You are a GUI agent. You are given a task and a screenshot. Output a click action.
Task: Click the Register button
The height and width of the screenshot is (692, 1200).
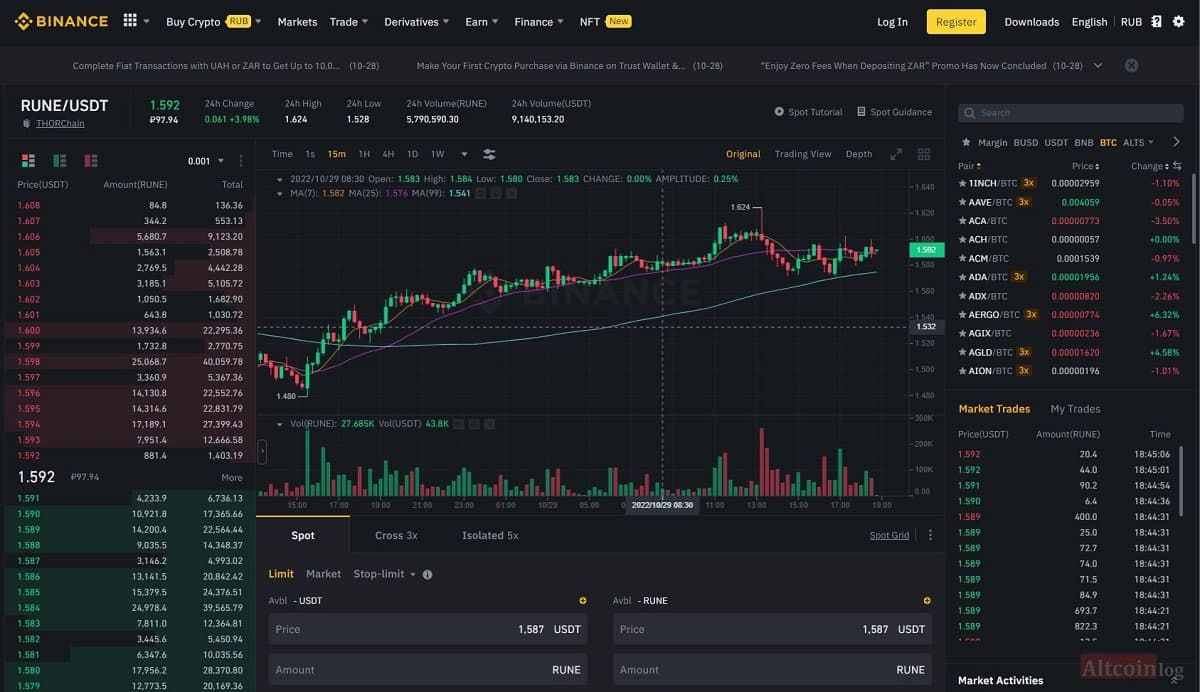pyautogui.click(x=956, y=21)
